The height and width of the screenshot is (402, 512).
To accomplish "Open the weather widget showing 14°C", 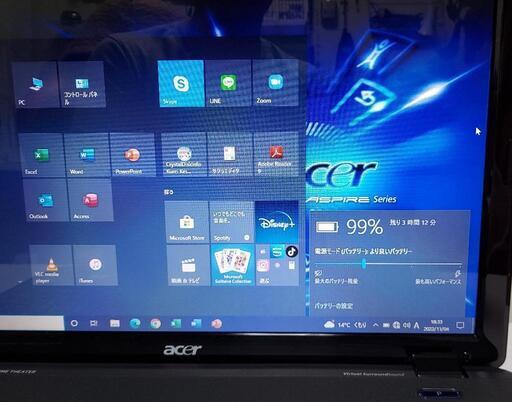I will coord(345,324).
